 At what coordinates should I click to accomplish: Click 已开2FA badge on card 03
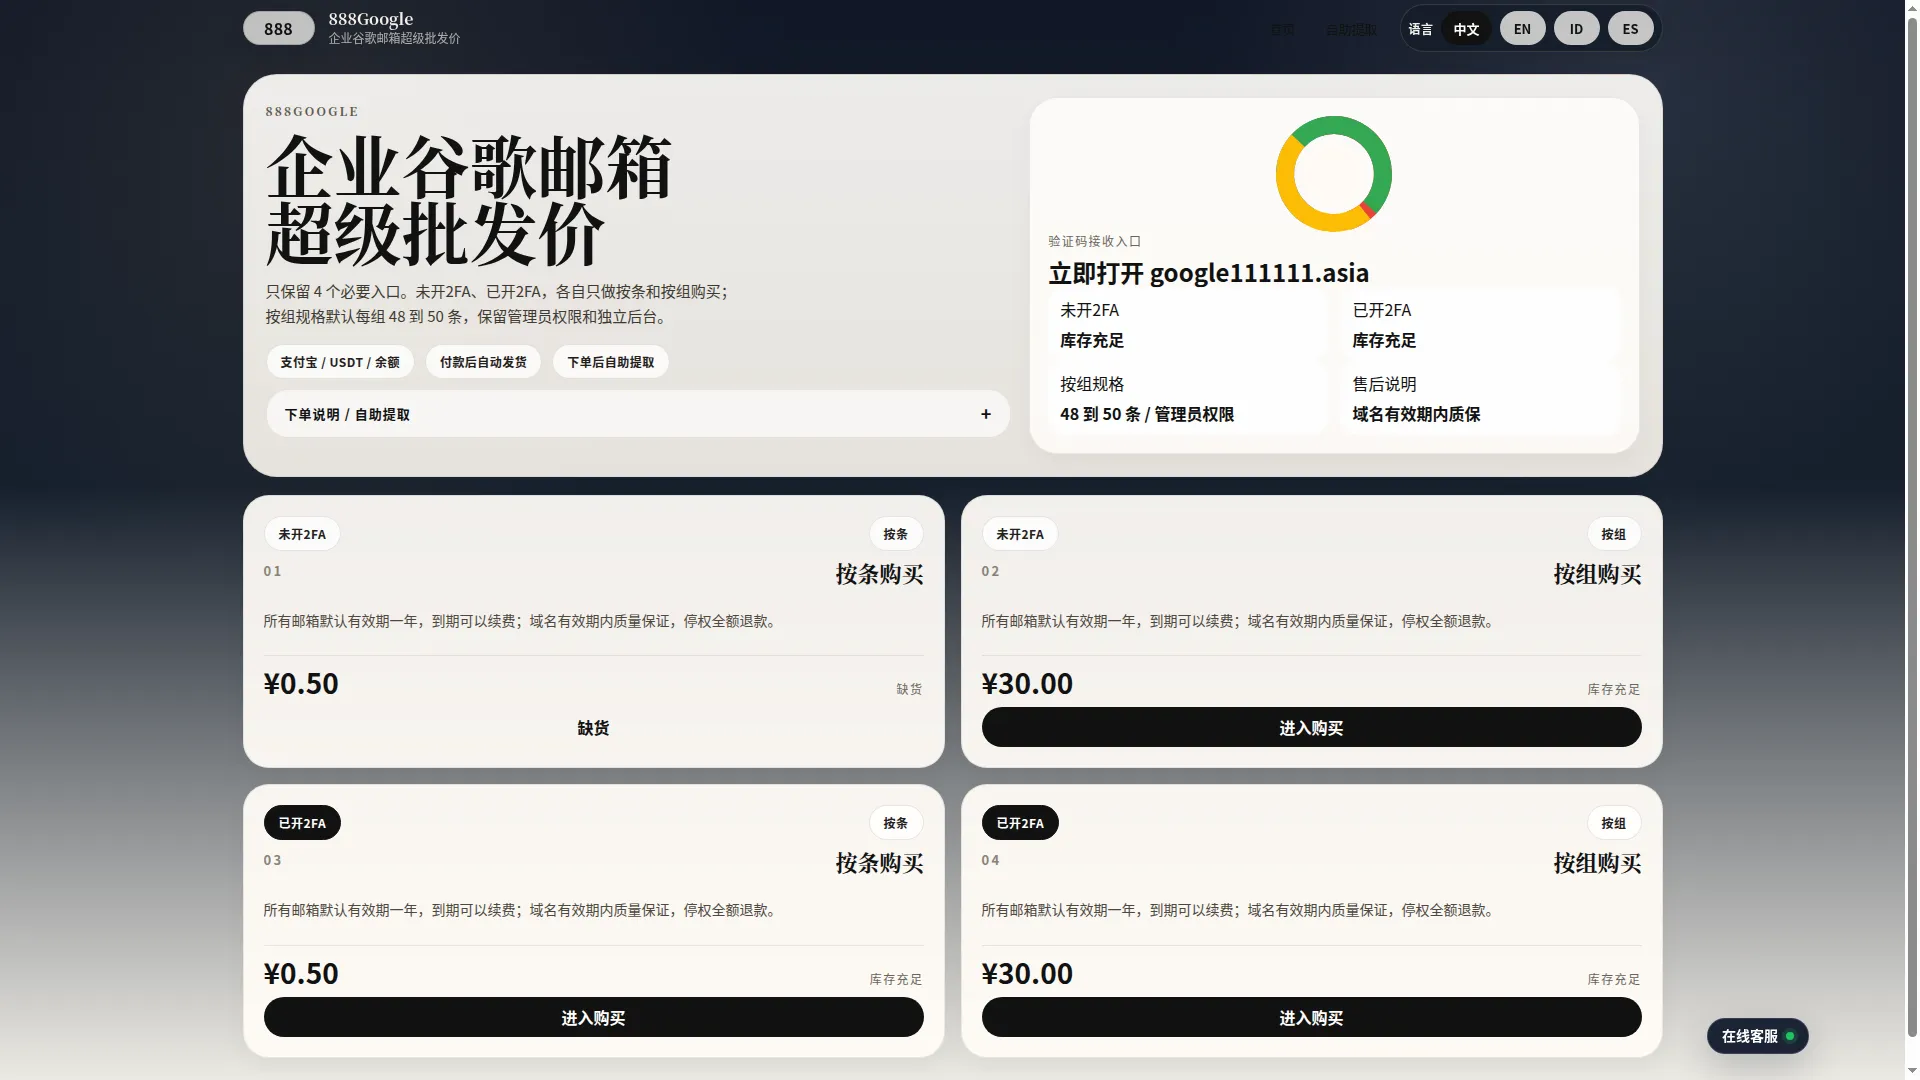pos(302,823)
